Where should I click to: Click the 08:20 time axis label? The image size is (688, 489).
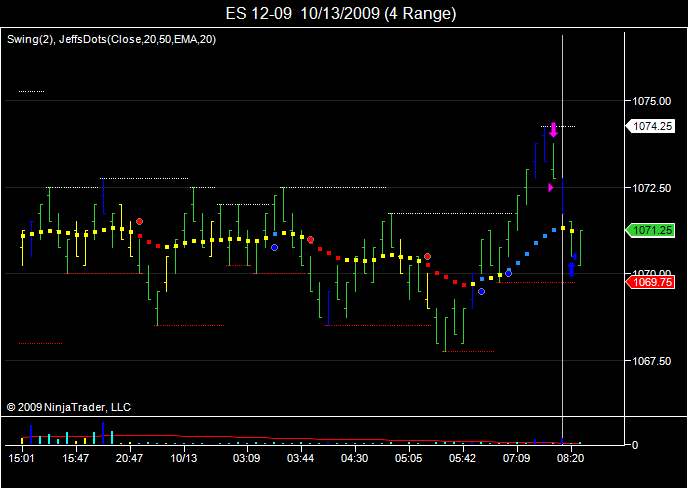point(571,459)
